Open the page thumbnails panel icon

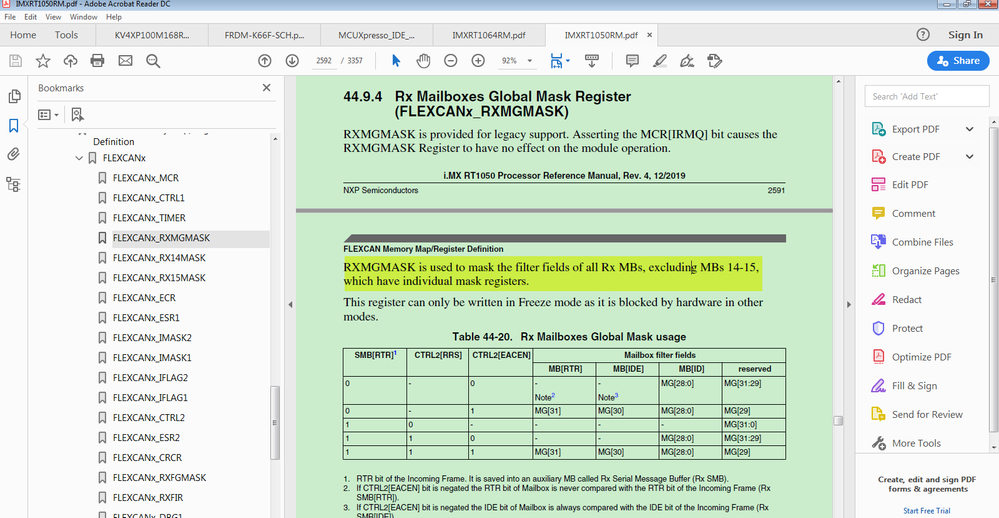coord(13,96)
